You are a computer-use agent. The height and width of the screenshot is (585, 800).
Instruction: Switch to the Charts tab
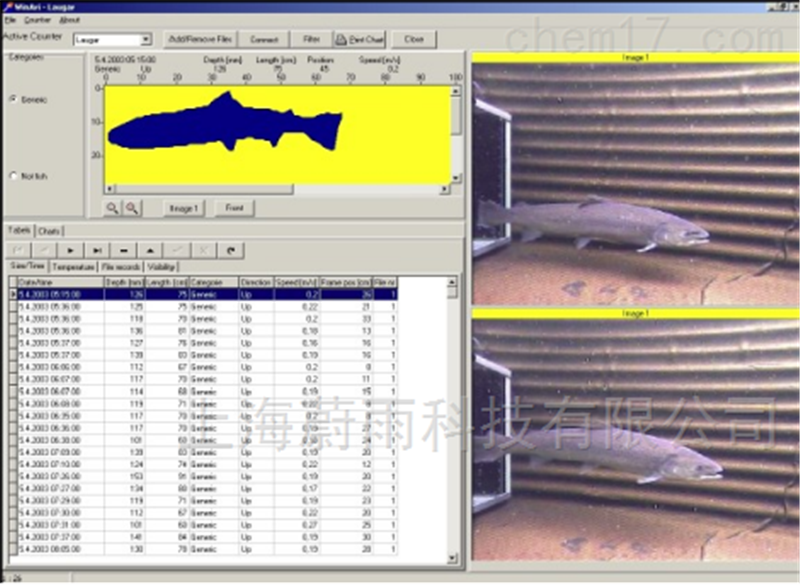49,231
